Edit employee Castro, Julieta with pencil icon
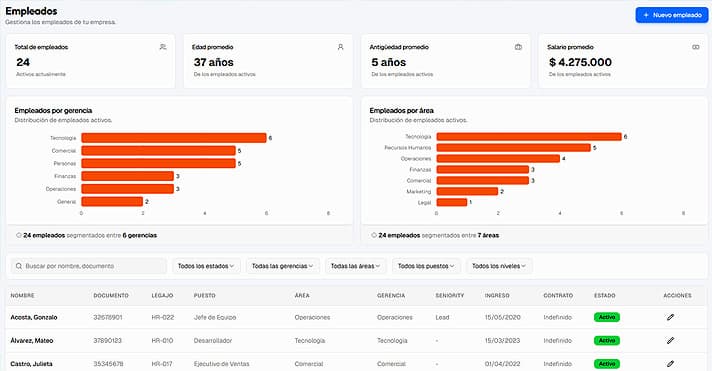This screenshot has width=712, height=371. pyautogui.click(x=670, y=364)
